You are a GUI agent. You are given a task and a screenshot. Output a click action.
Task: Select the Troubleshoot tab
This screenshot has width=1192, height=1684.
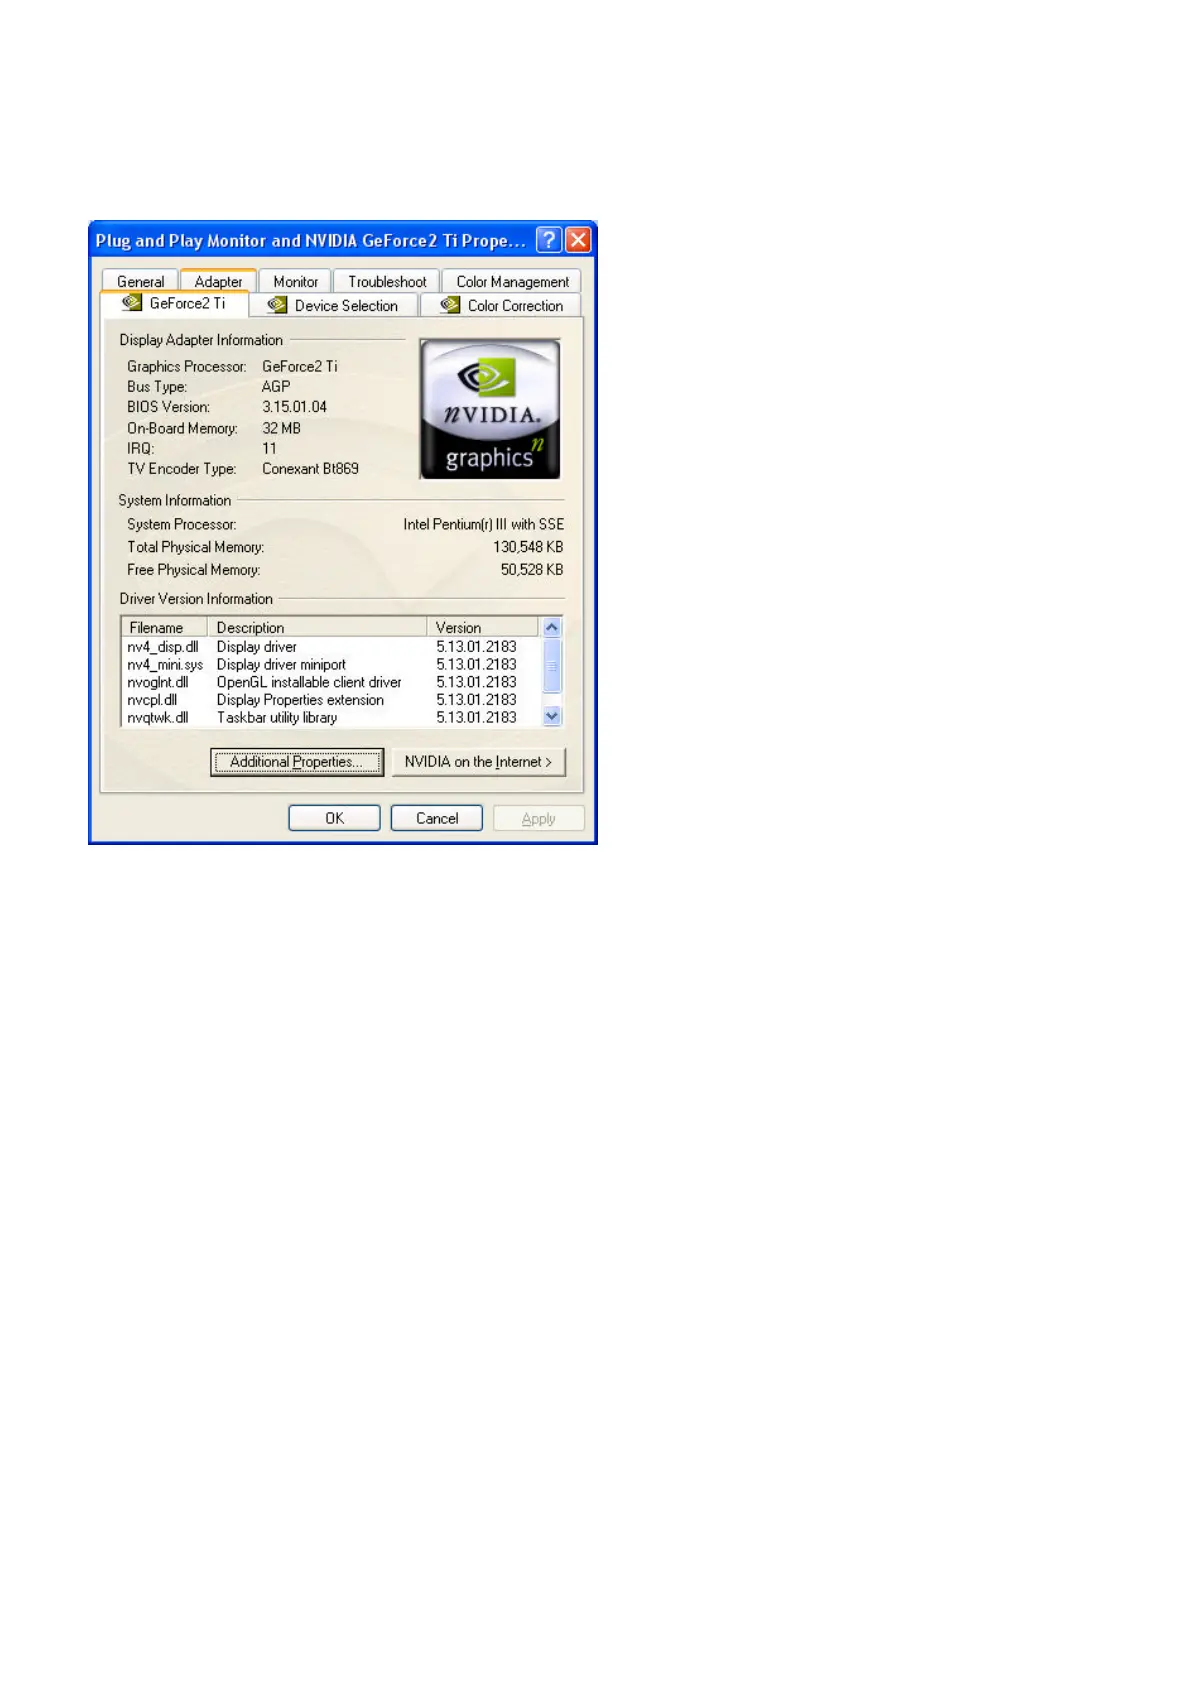[x=387, y=281]
